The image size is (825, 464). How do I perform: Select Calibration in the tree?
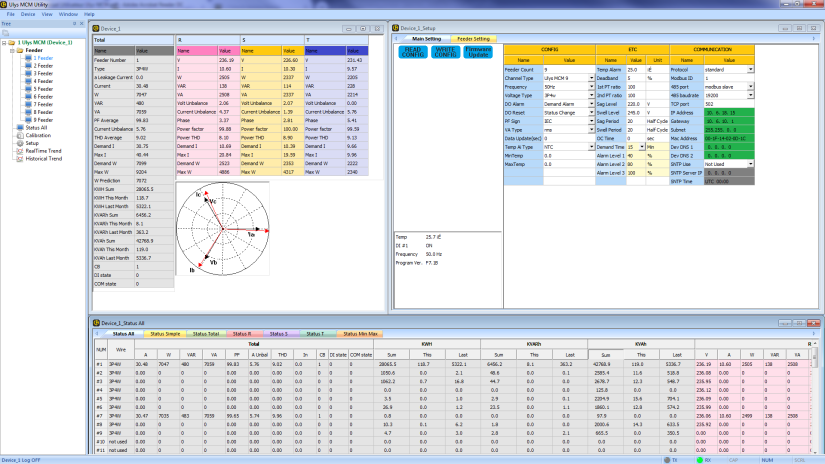point(38,136)
